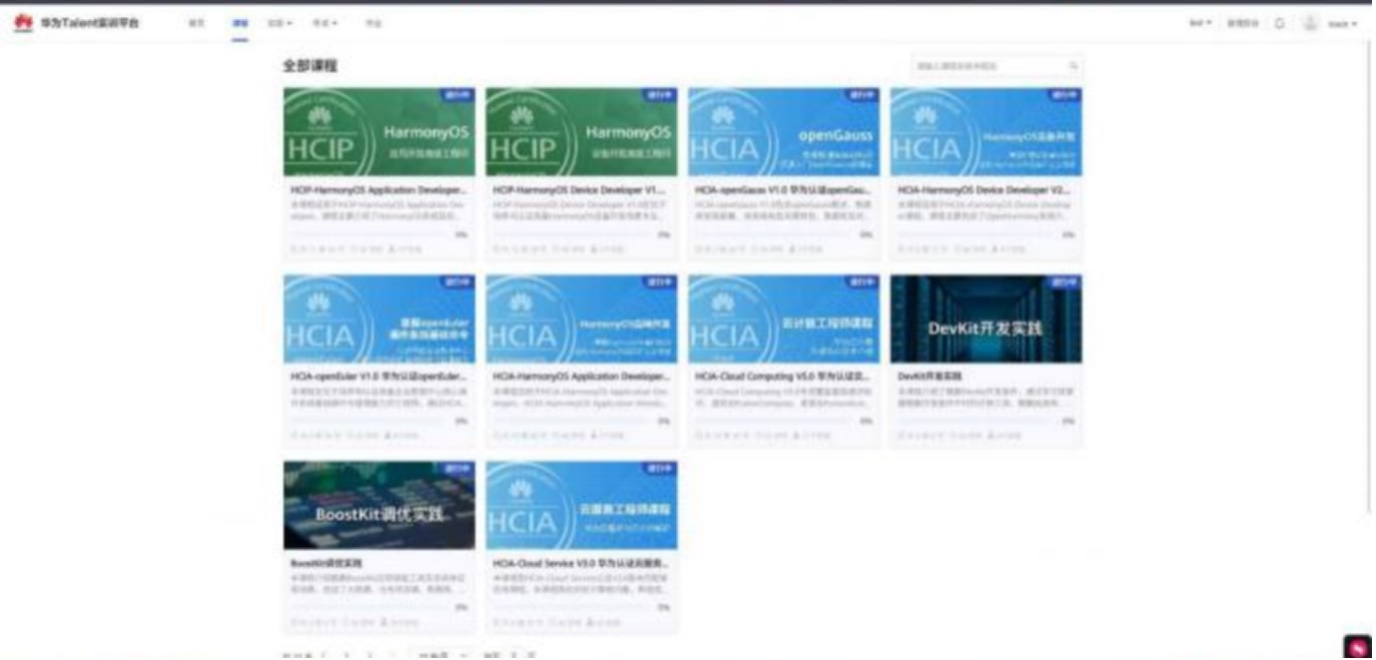Open the HCIA-Cloud Service V3.0 course thumbnail
The height and width of the screenshot is (660, 1376).
(581, 505)
